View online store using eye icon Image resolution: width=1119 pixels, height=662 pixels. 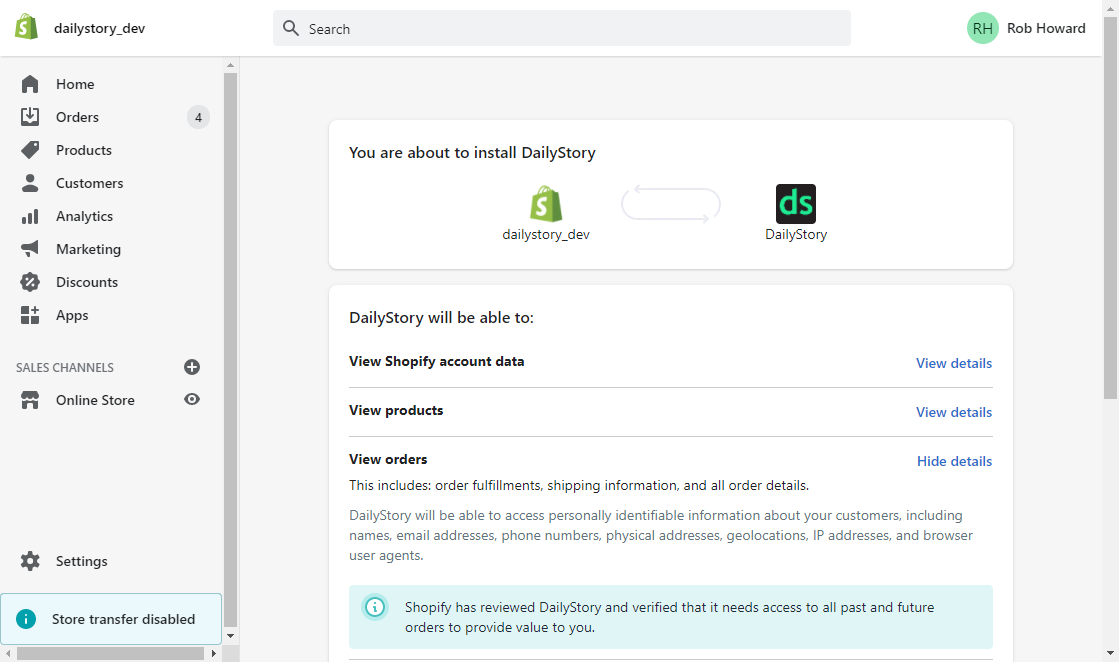click(x=192, y=399)
